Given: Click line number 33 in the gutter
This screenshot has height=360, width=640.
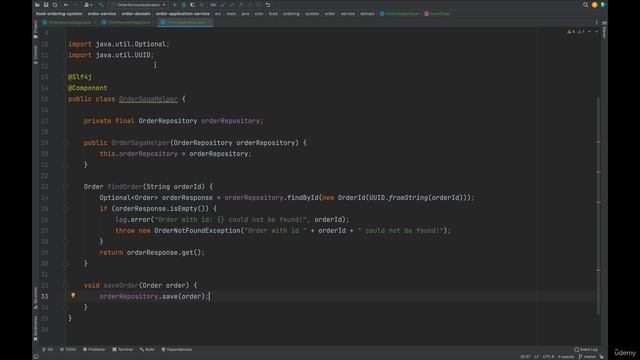Looking at the screenshot, I should coord(44,296).
